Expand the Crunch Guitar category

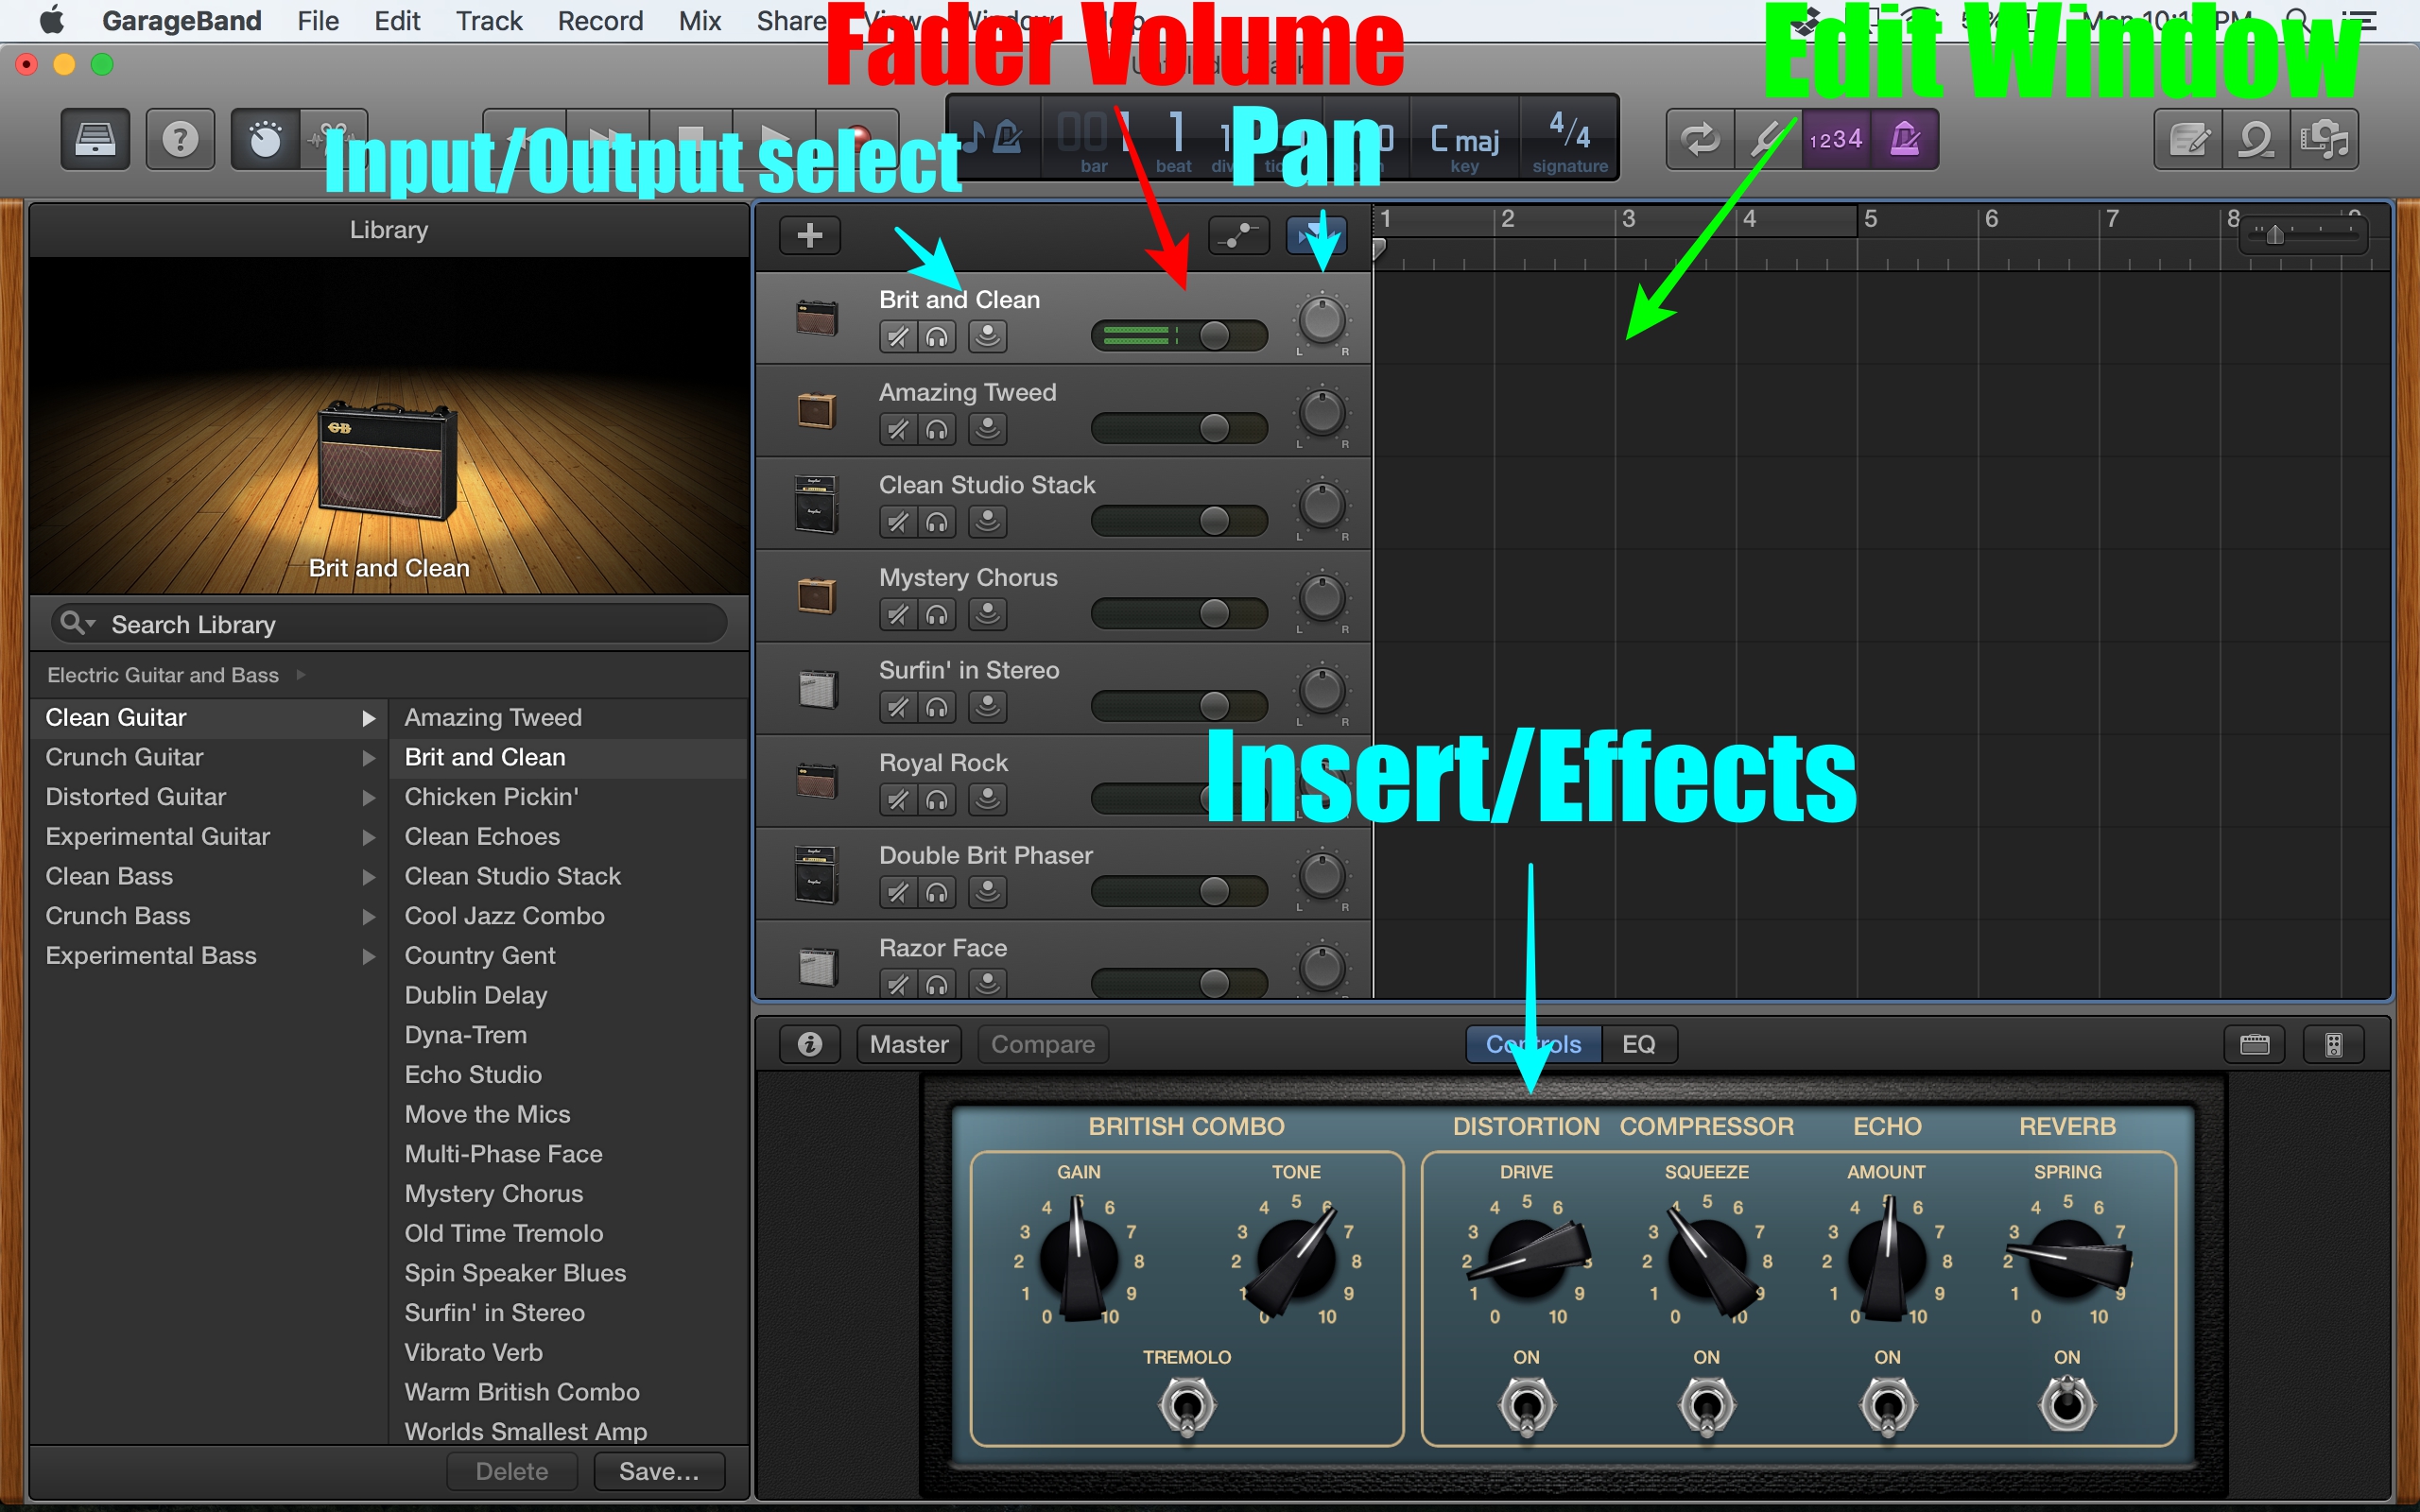click(368, 758)
